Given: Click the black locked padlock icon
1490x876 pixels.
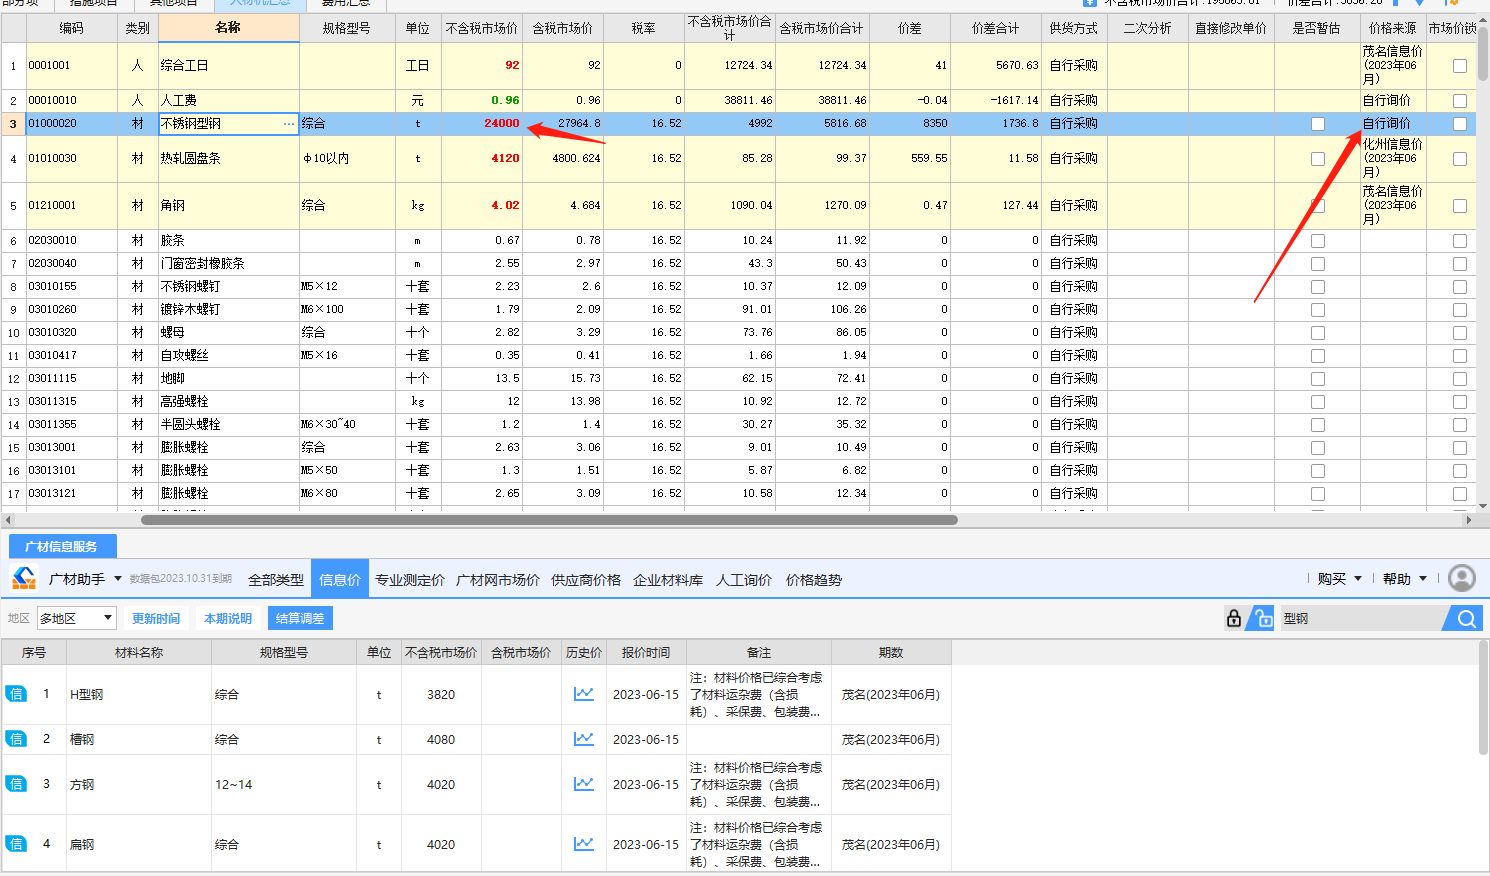Looking at the screenshot, I should click(x=1234, y=618).
